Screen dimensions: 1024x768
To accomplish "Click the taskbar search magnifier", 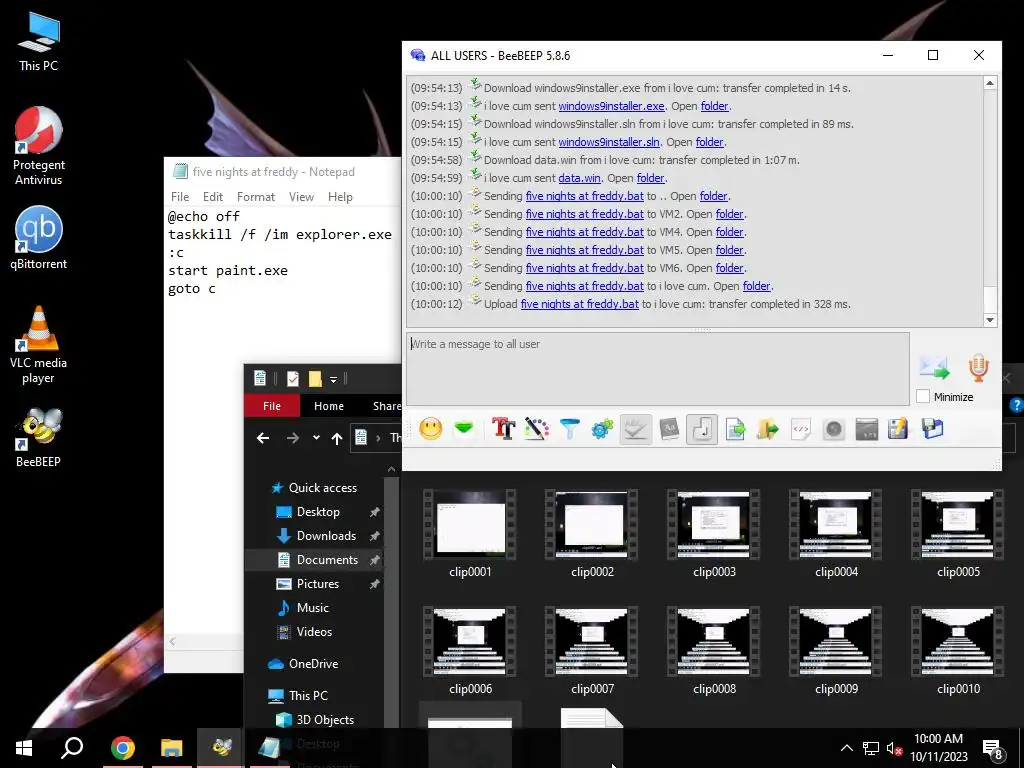I will (72, 748).
